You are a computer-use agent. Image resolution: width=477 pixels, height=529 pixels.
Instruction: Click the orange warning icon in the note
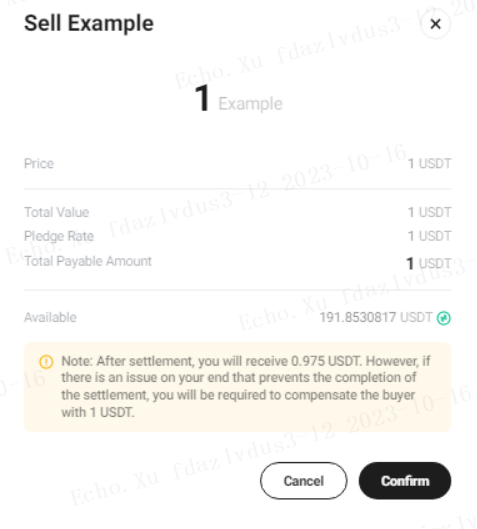[x=46, y=362]
